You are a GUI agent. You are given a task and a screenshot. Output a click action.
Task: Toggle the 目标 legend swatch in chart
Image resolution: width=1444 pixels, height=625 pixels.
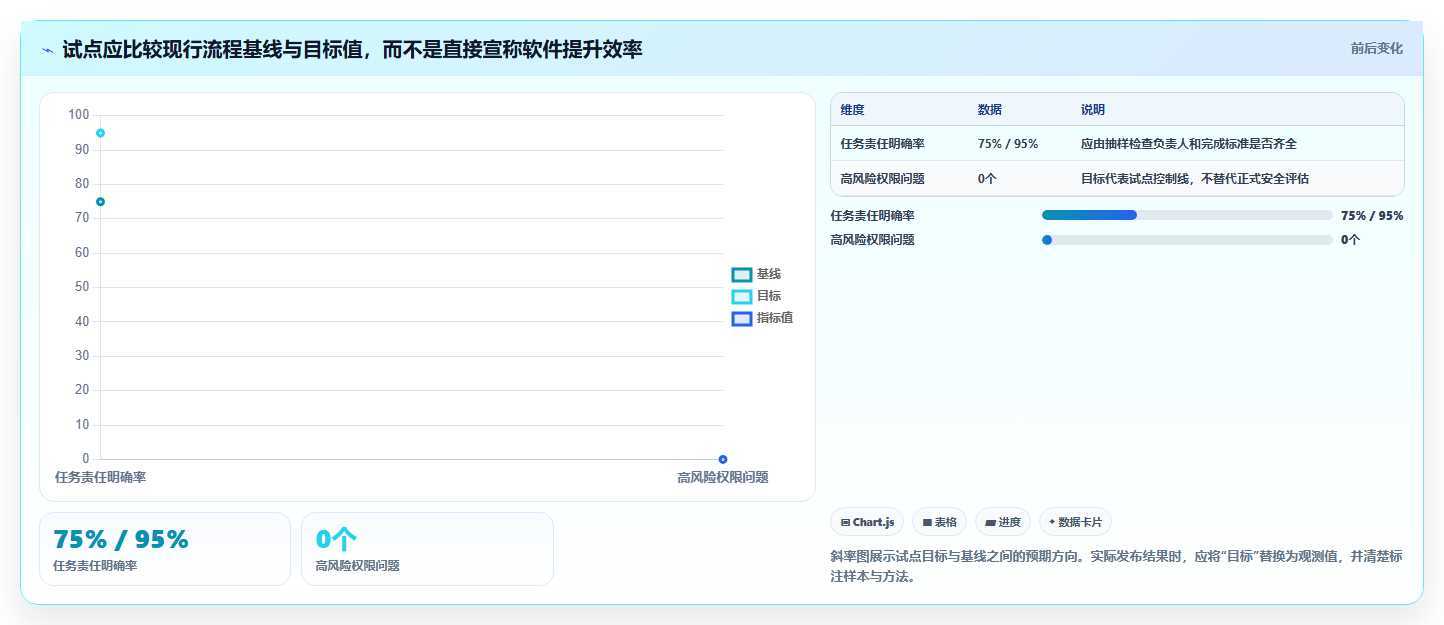(741, 296)
